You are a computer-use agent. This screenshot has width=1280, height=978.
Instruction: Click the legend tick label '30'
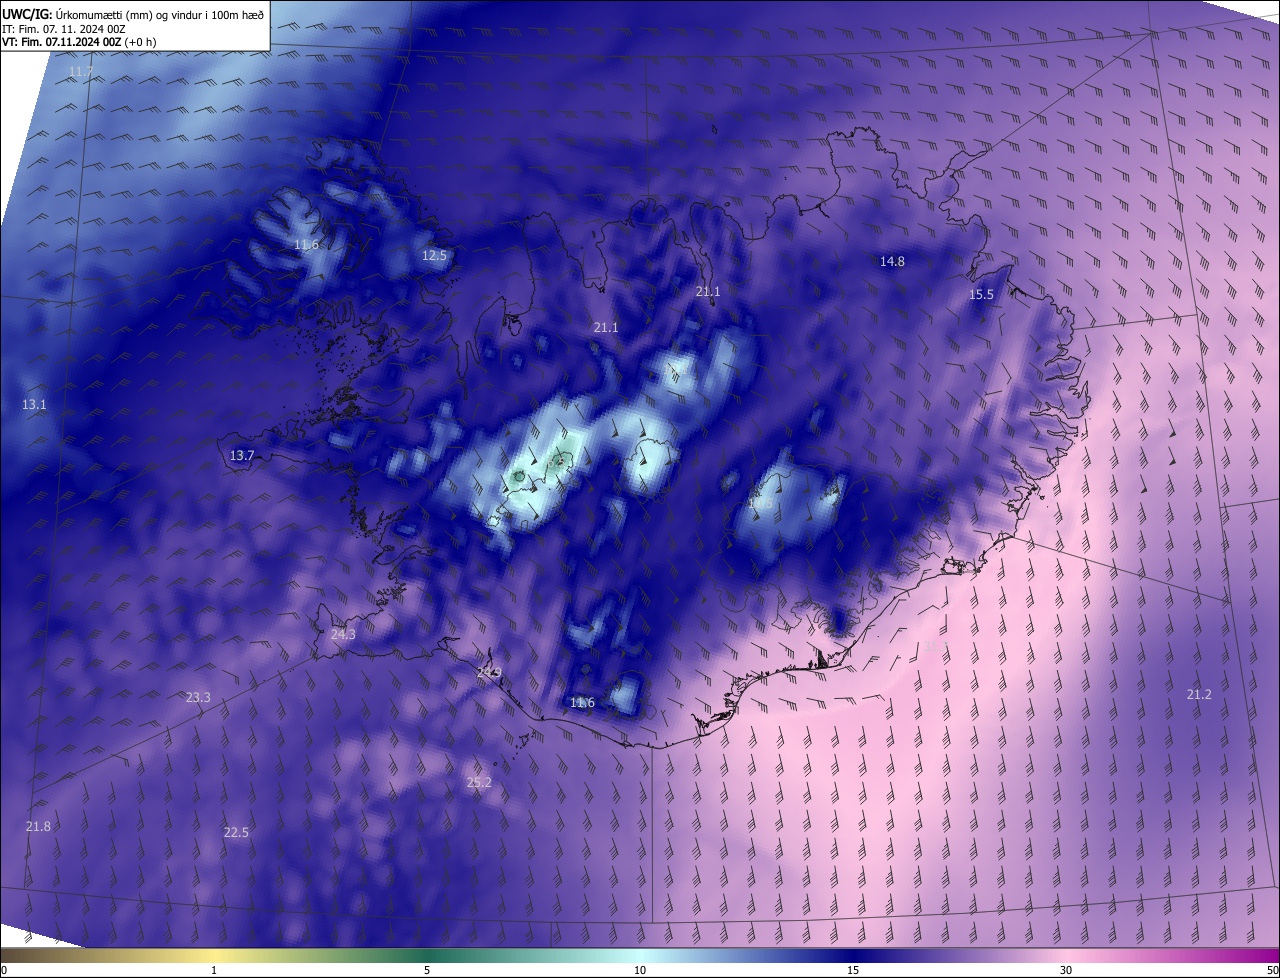coord(1066,971)
